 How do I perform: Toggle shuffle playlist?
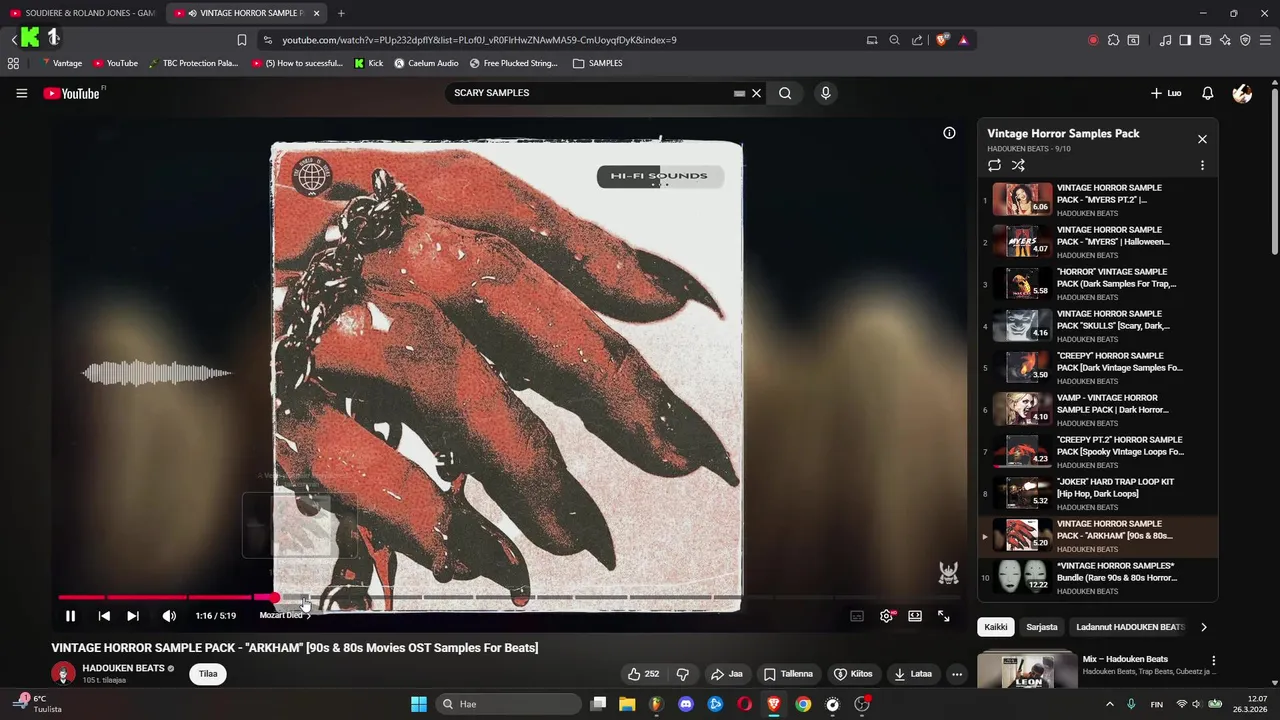coord(1018,165)
